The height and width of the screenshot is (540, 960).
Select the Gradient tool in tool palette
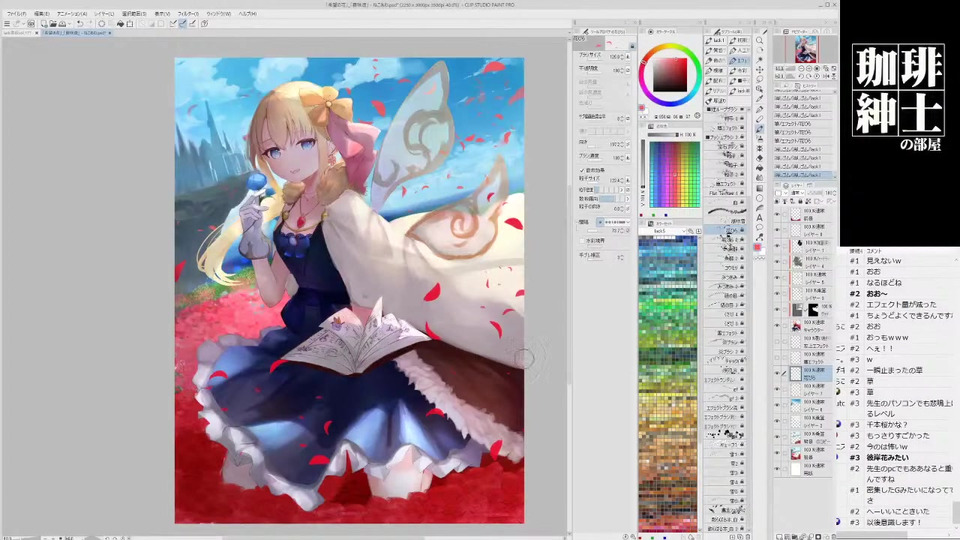[x=759, y=188]
